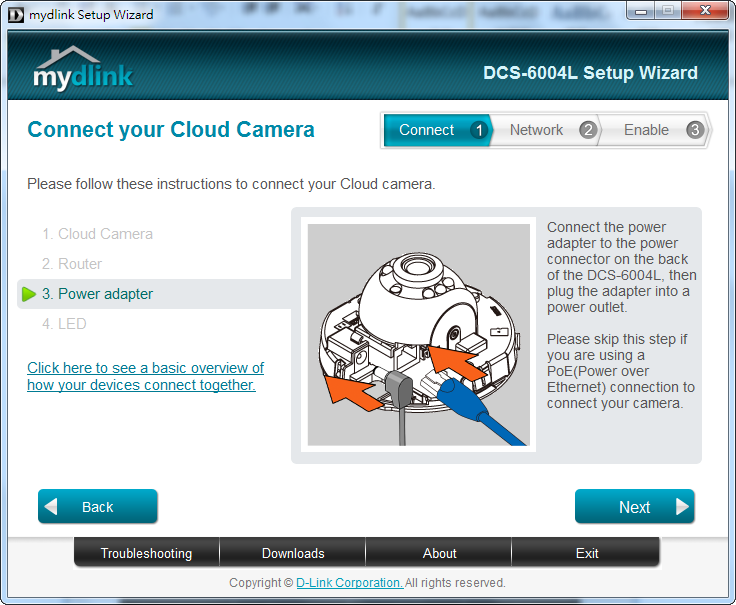Viewport: 736px width, 605px height.
Task: Click step number 2 circle badge
Action: point(587,130)
